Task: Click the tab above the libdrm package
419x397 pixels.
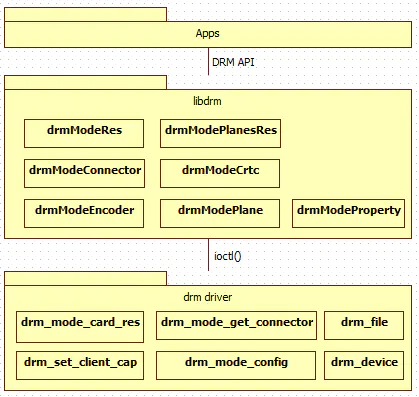Action: click(85, 82)
